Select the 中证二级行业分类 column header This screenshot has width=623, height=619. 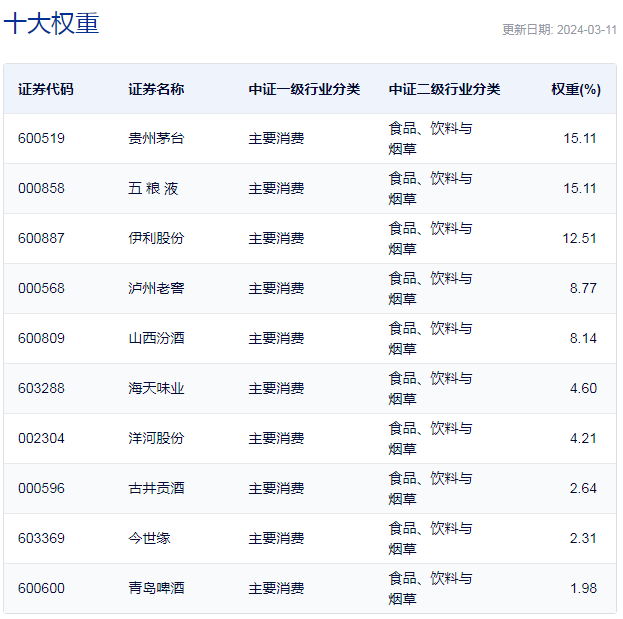pyautogui.click(x=445, y=89)
